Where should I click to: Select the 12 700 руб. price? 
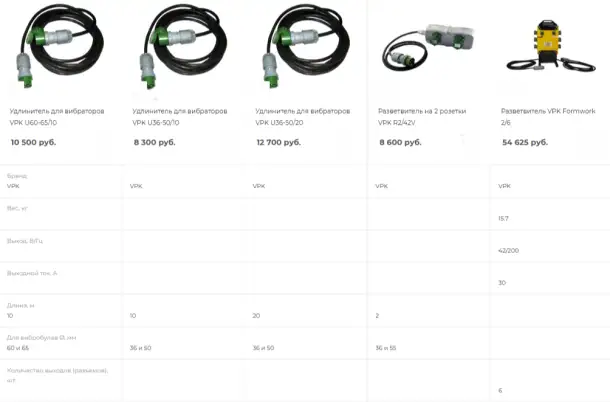[279, 142]
